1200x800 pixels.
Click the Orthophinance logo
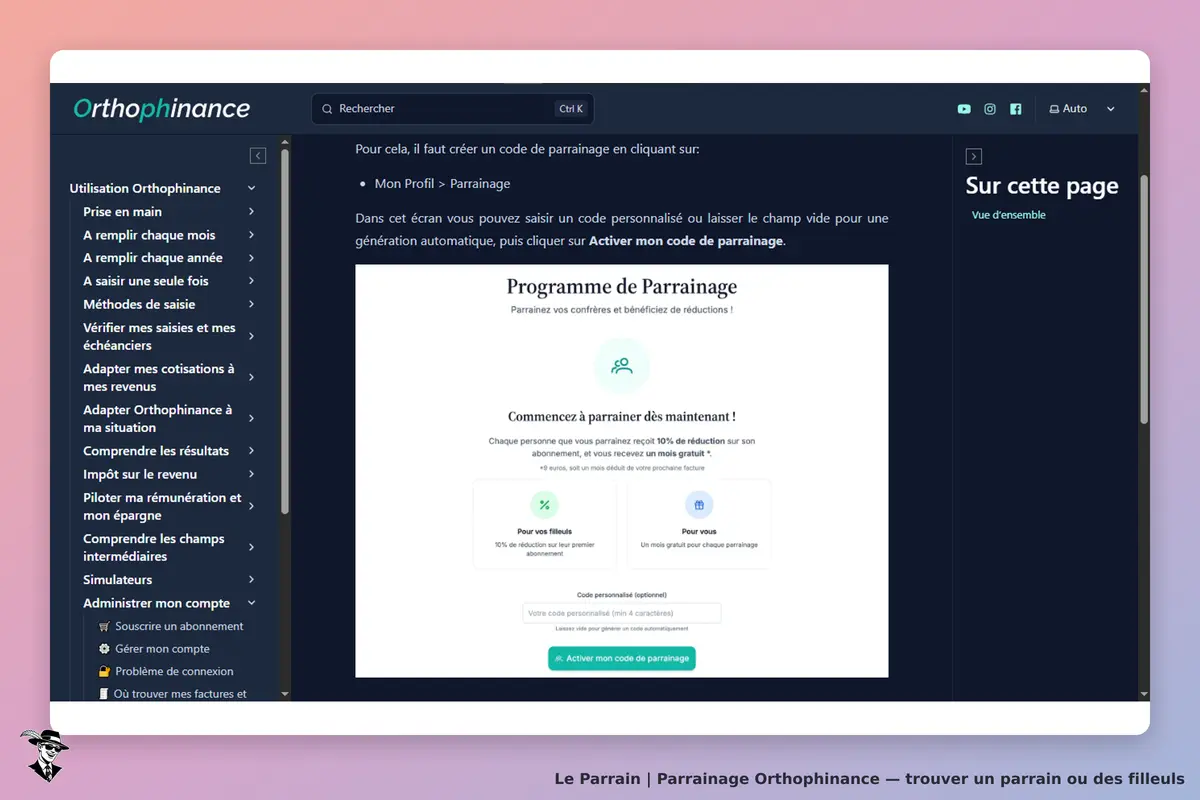click(x=162, y=108)
